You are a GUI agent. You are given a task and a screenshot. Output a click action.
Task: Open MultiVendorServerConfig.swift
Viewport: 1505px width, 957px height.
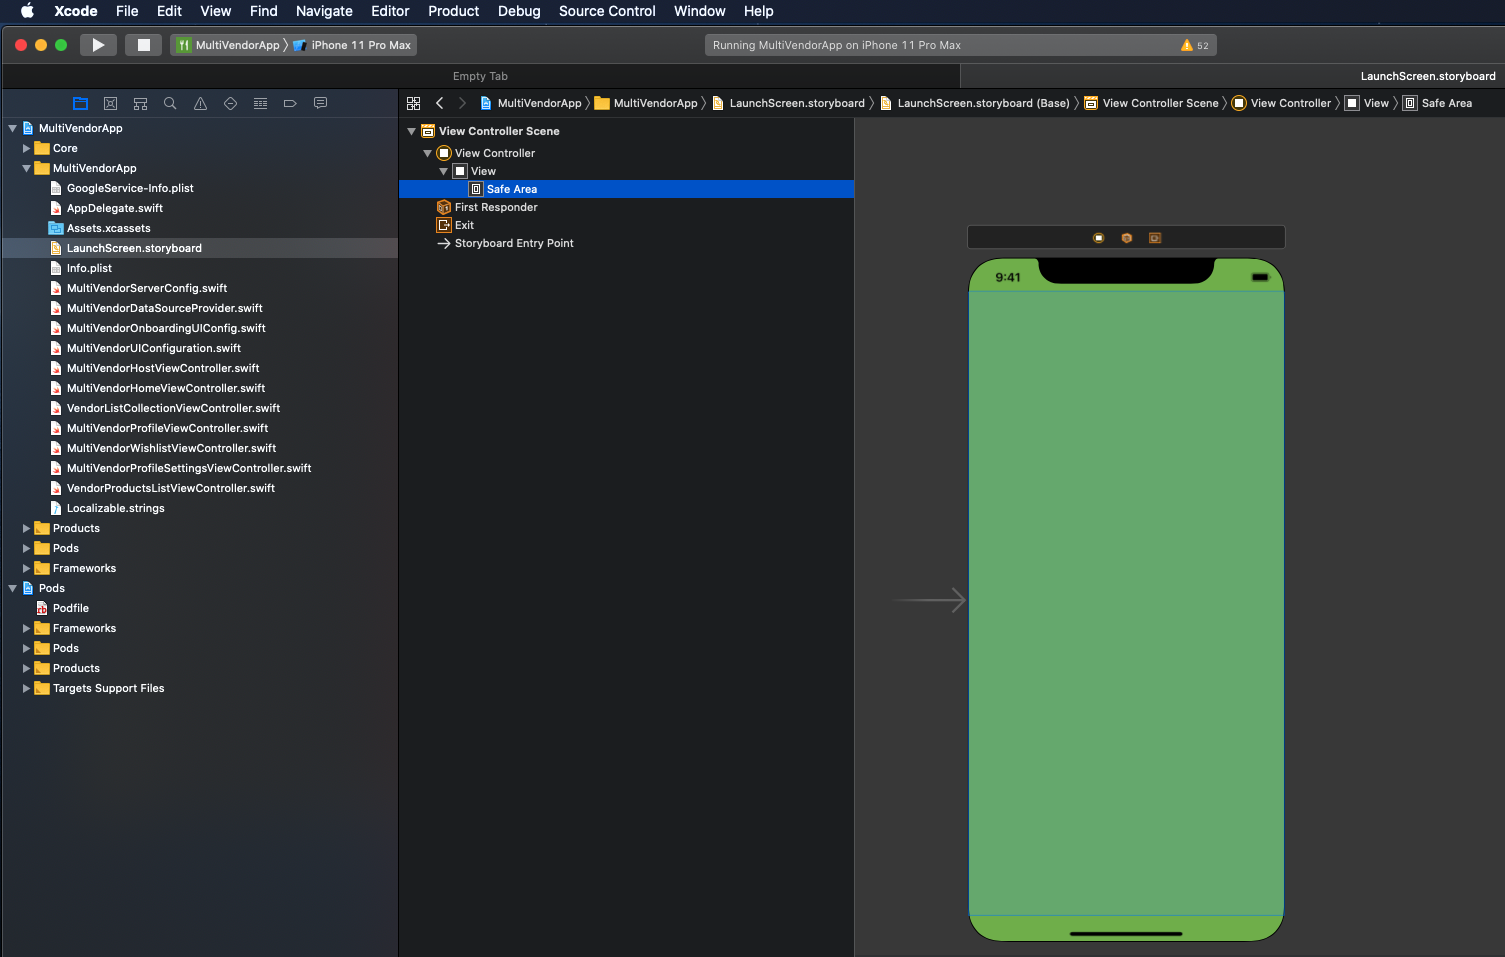point(147,288)
